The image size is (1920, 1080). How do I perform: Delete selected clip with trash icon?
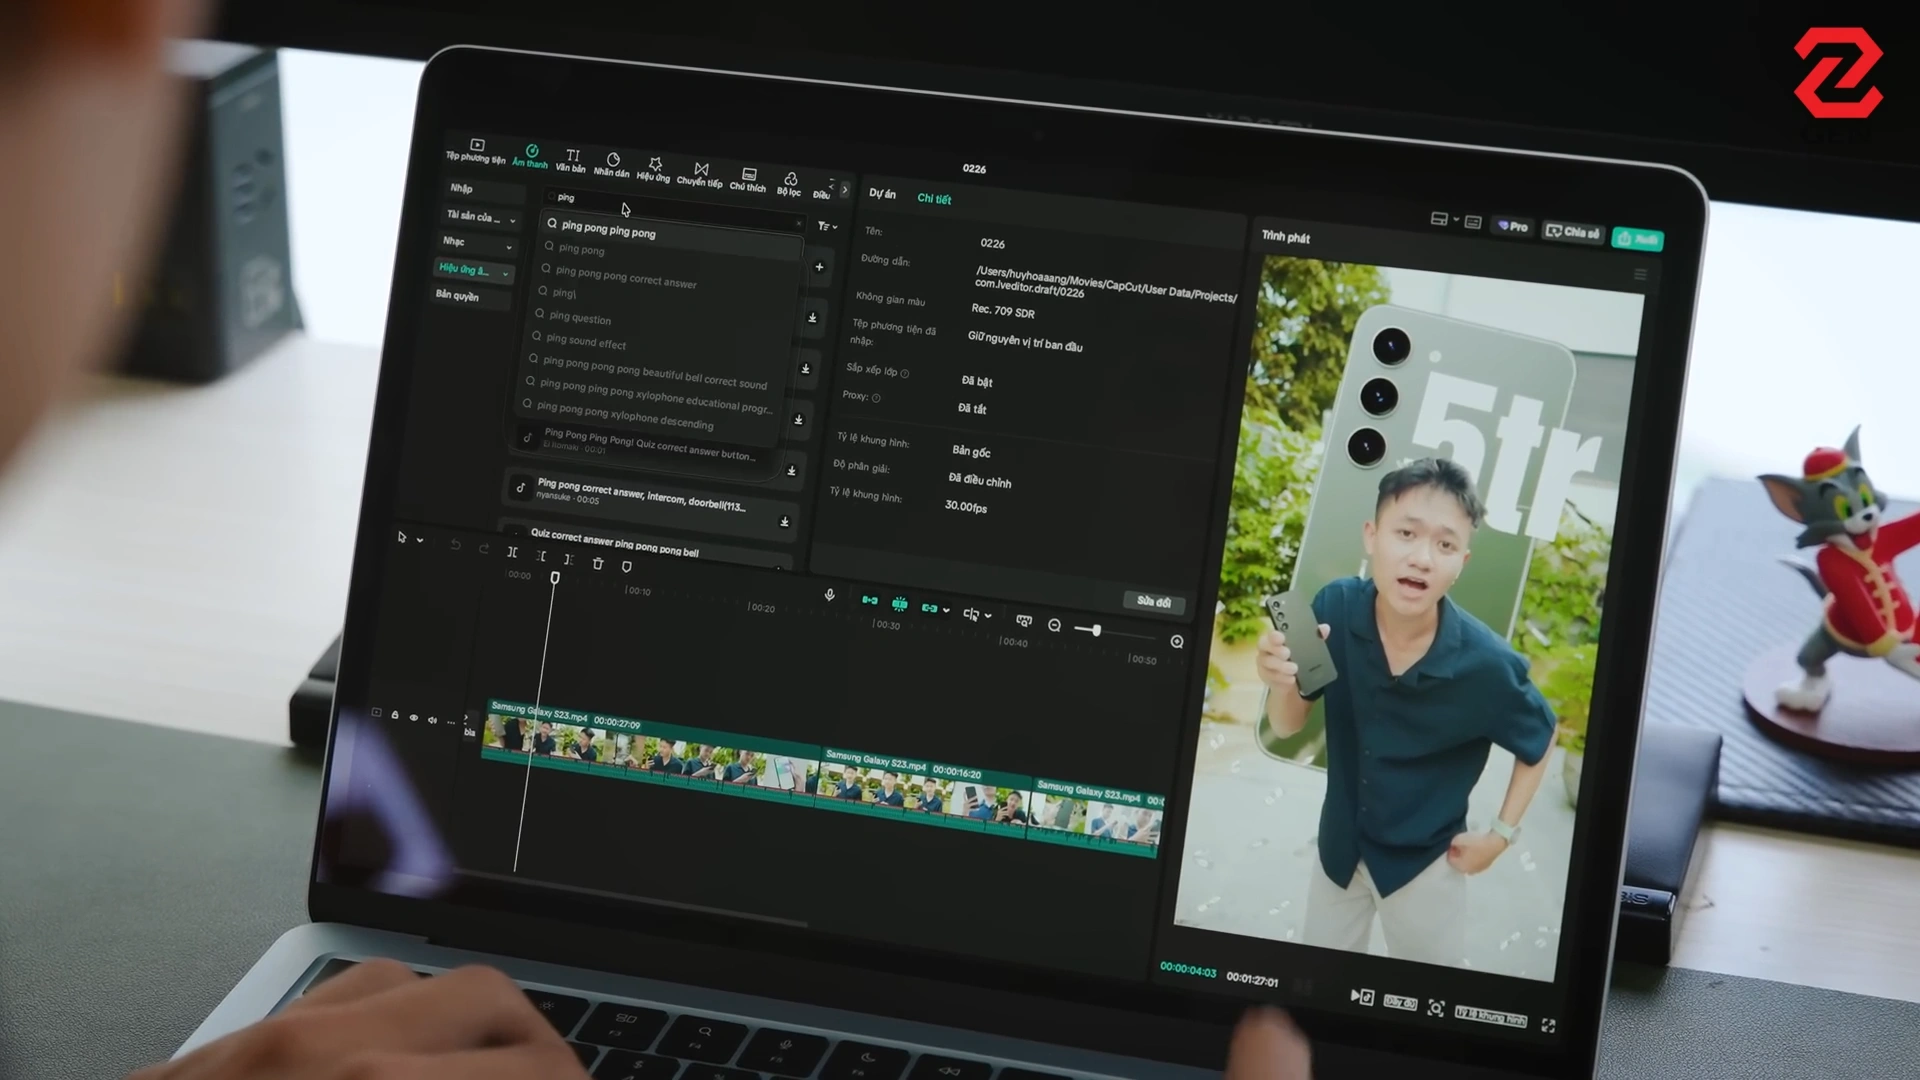[598, 564]
